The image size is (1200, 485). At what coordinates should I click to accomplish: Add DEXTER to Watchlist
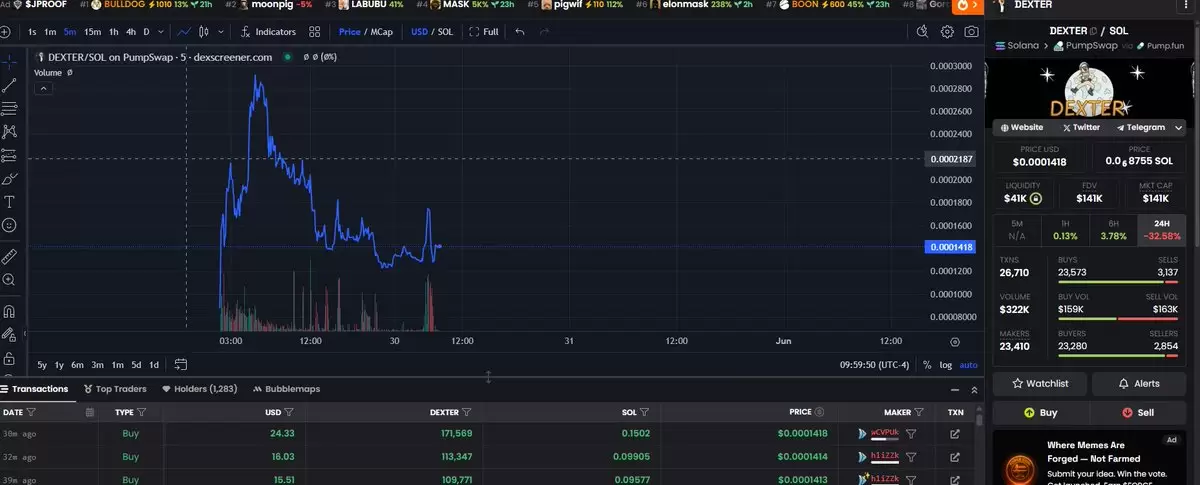coord(1040,384)
